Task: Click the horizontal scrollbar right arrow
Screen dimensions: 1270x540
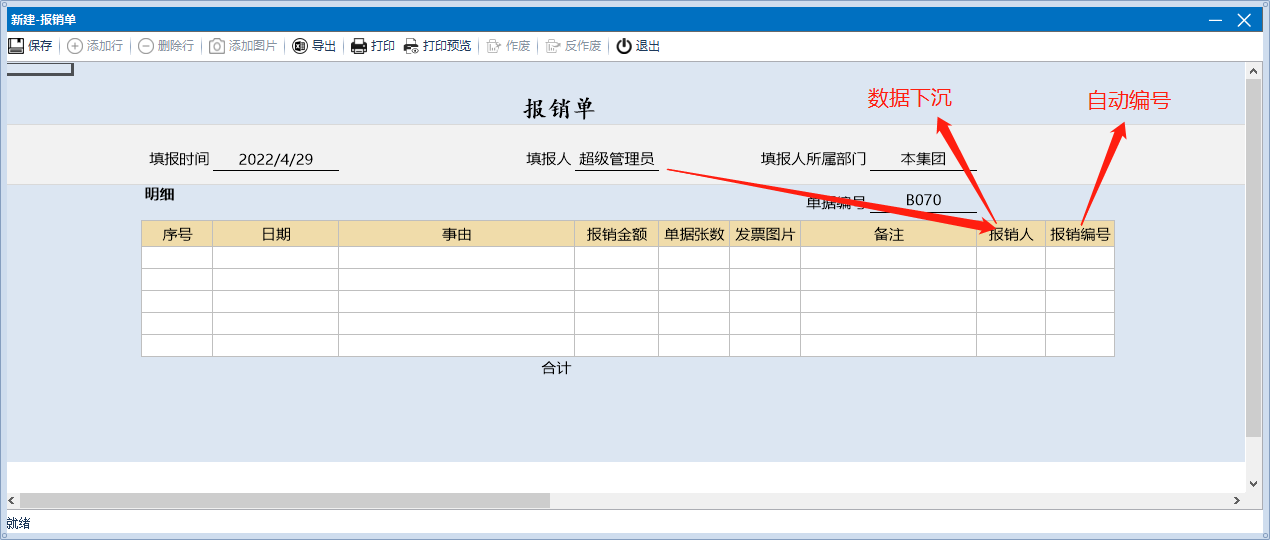Action: point(1239,500)
